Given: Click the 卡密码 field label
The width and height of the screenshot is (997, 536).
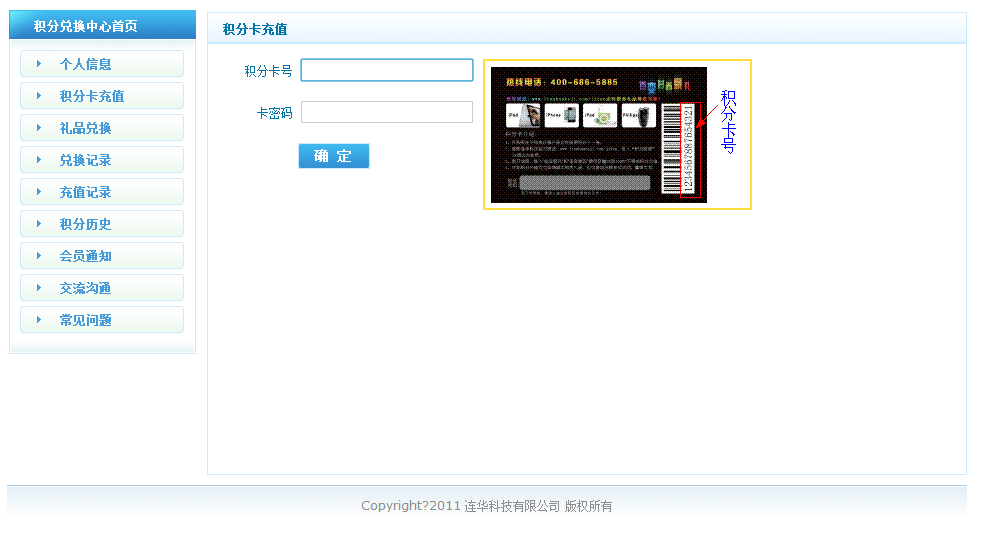Looking at the screenshot, I should click(x=274, y=113).
